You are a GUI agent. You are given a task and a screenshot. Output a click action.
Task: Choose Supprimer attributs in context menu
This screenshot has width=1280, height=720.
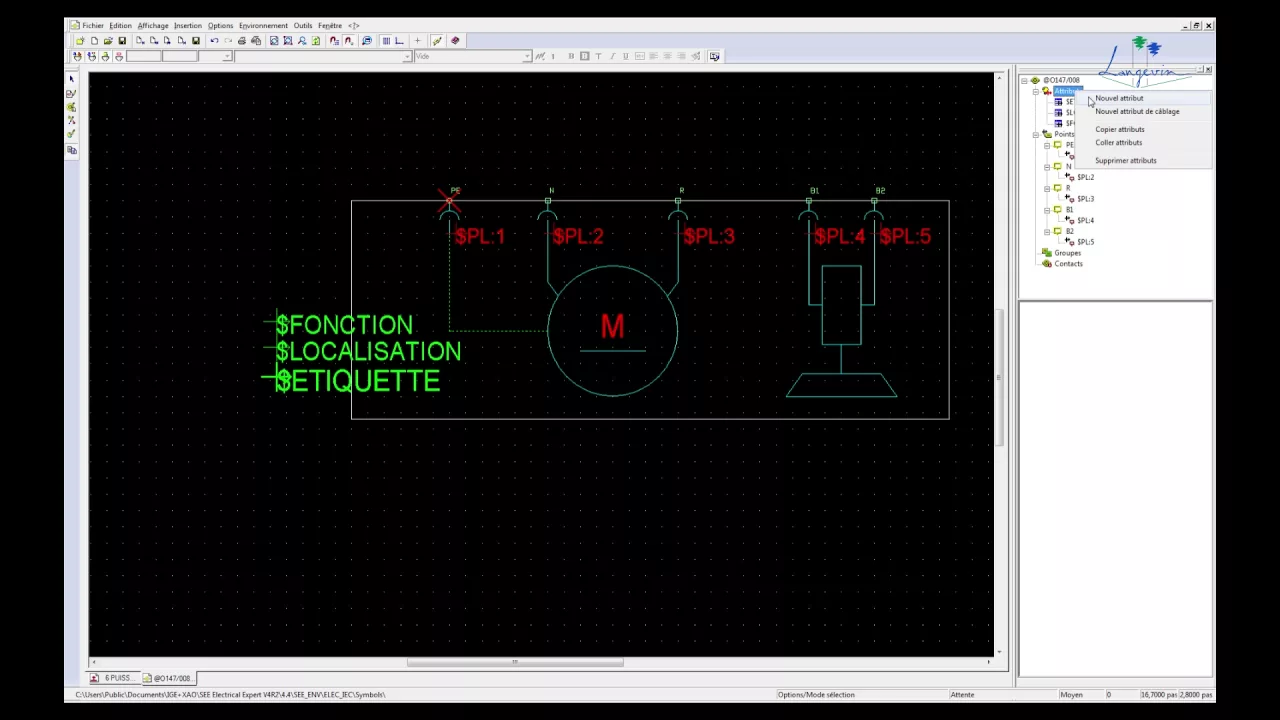1126,160
